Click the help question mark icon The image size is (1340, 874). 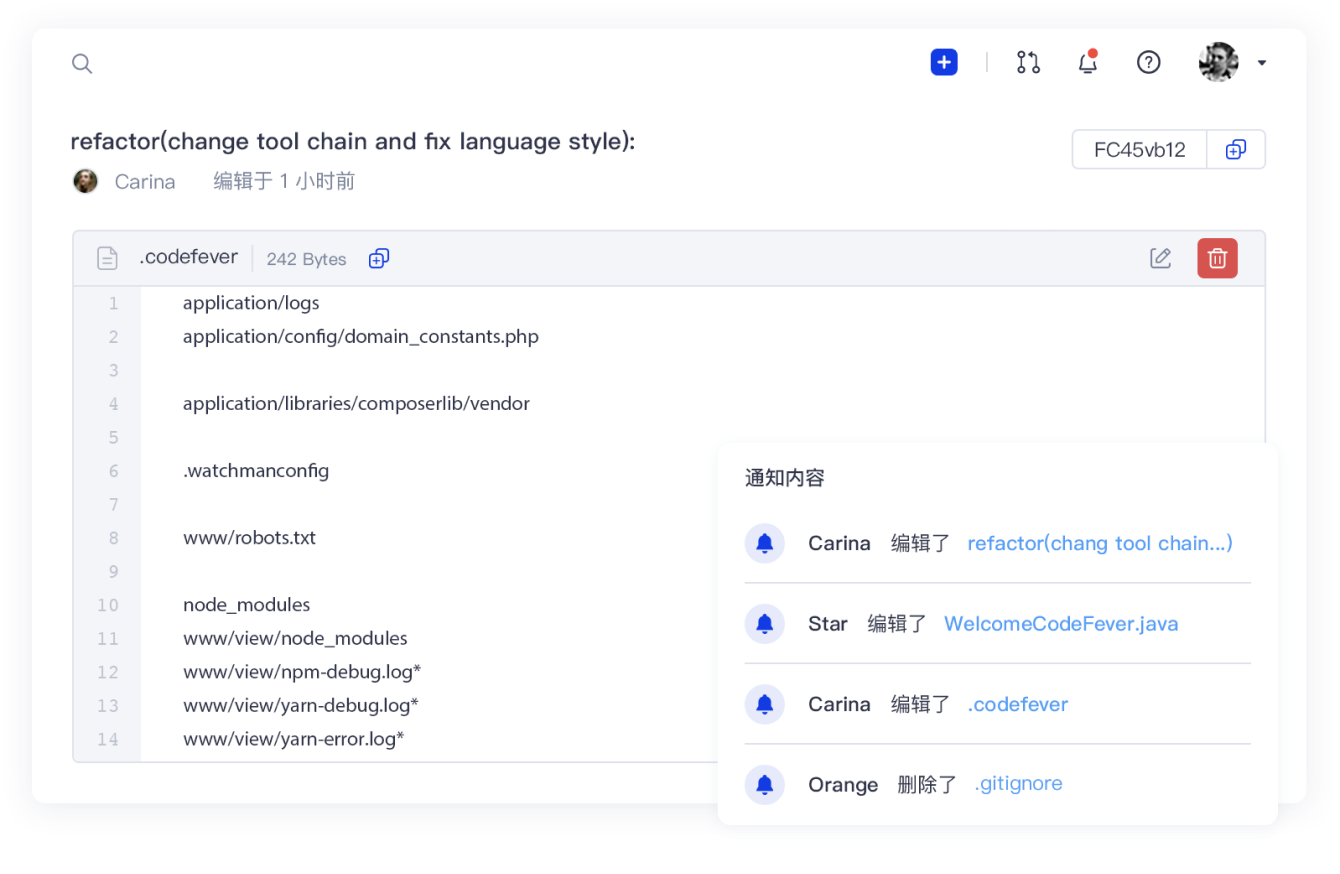[x=1149, y=62]
